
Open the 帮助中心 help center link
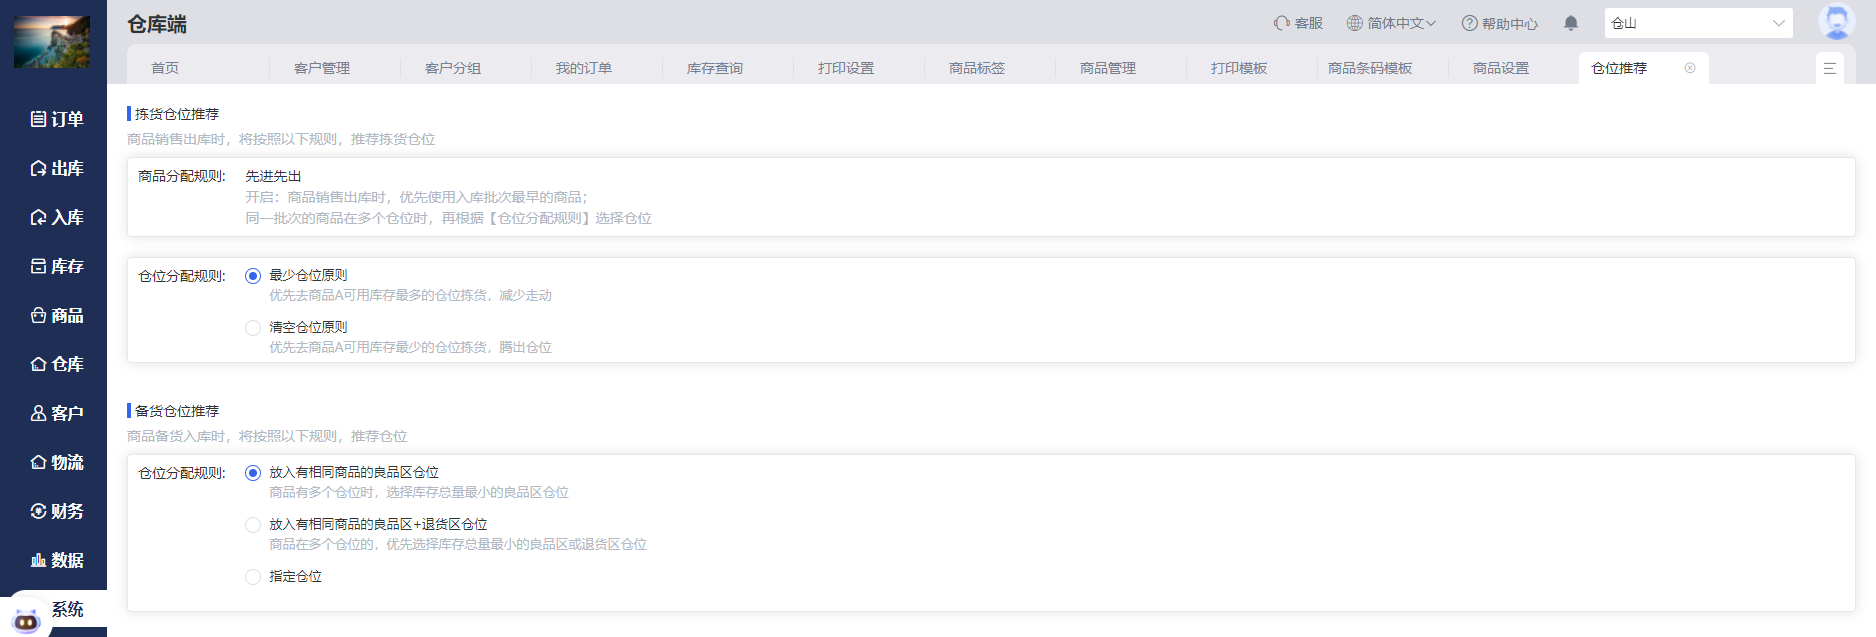[x=1499, y=23]
